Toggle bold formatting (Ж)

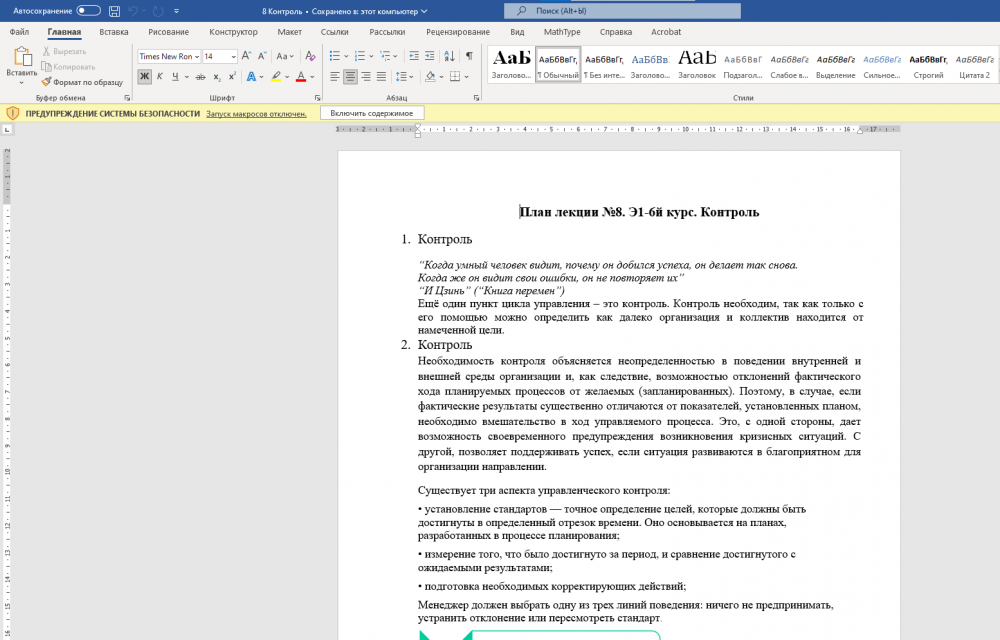pyautogui.click(x=144, y=76)
